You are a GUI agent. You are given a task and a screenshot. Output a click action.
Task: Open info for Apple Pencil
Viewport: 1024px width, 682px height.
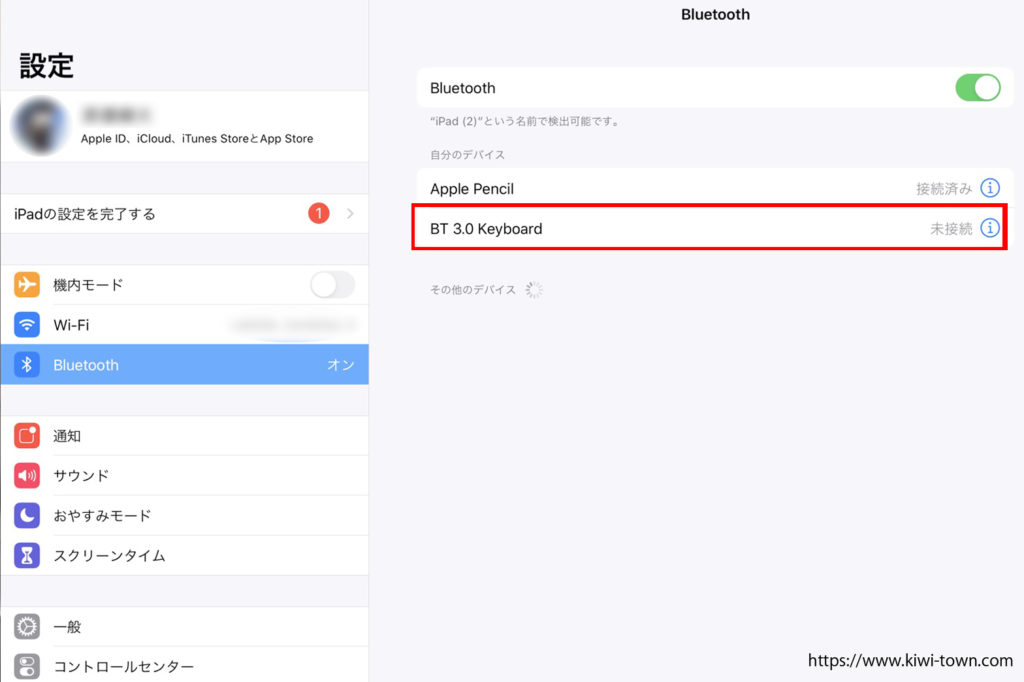990,188
